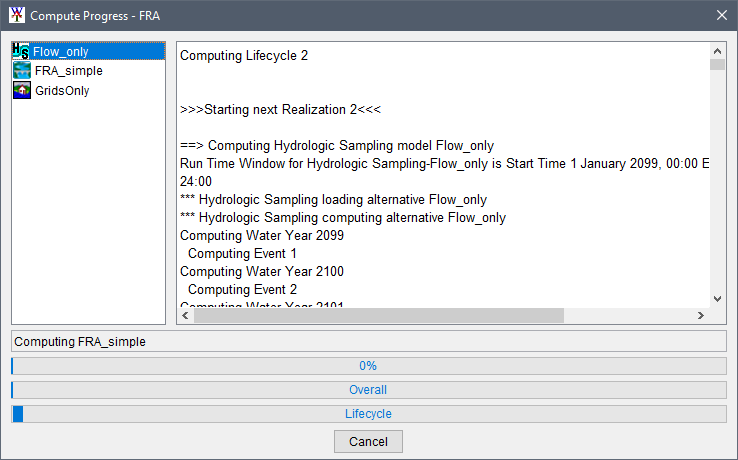Click 'Hydrologic Sampling computing alternative Flow_only' line

point(343,218)
